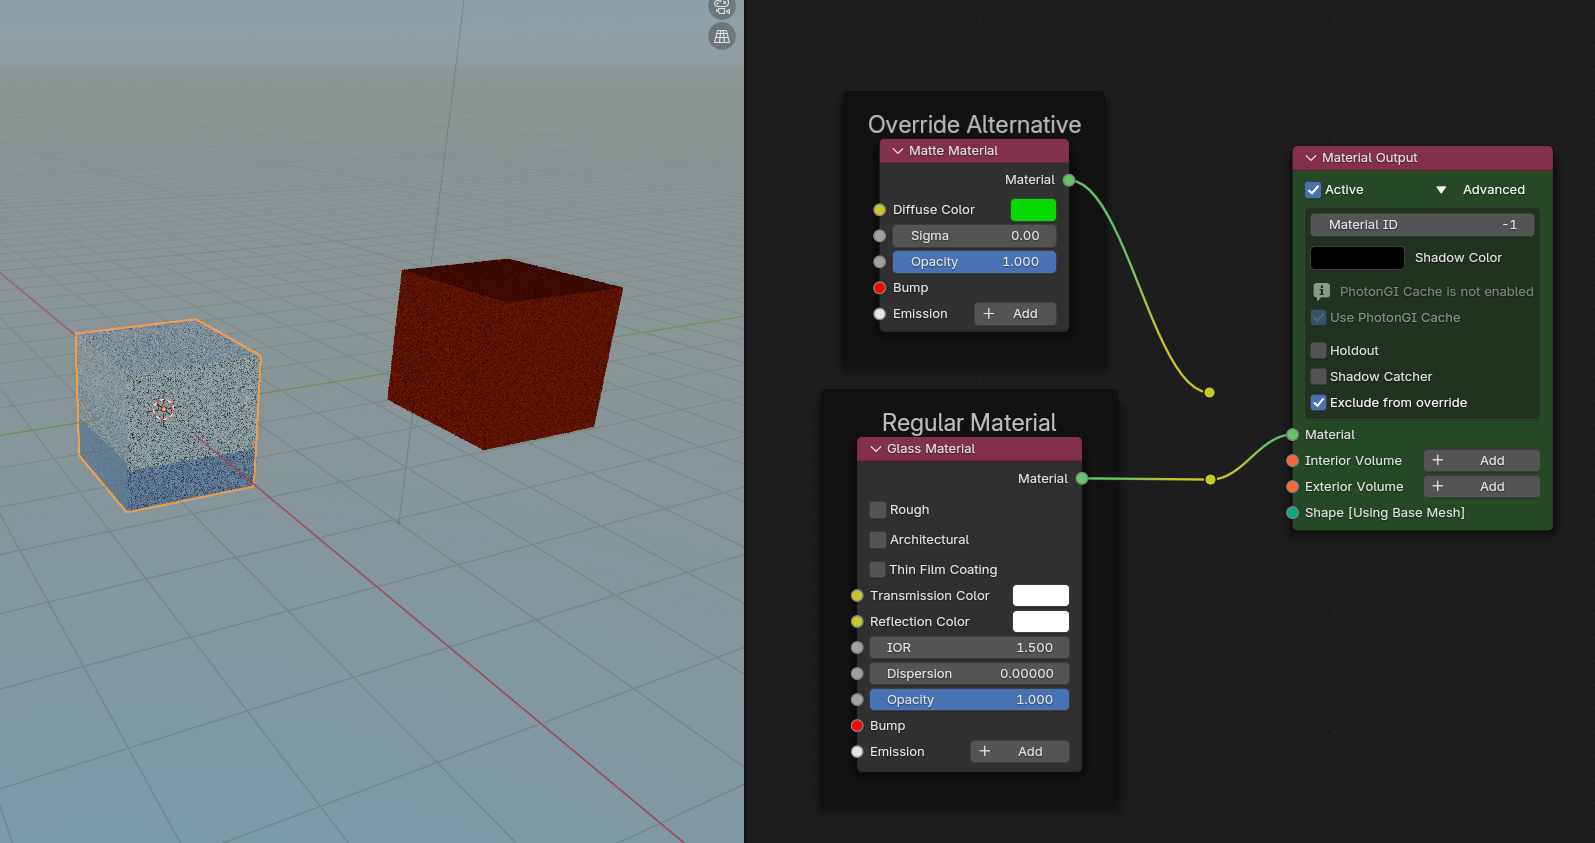Check the Rough option on Glass Material
This screenshot has width=1595, height=843.
878,510
